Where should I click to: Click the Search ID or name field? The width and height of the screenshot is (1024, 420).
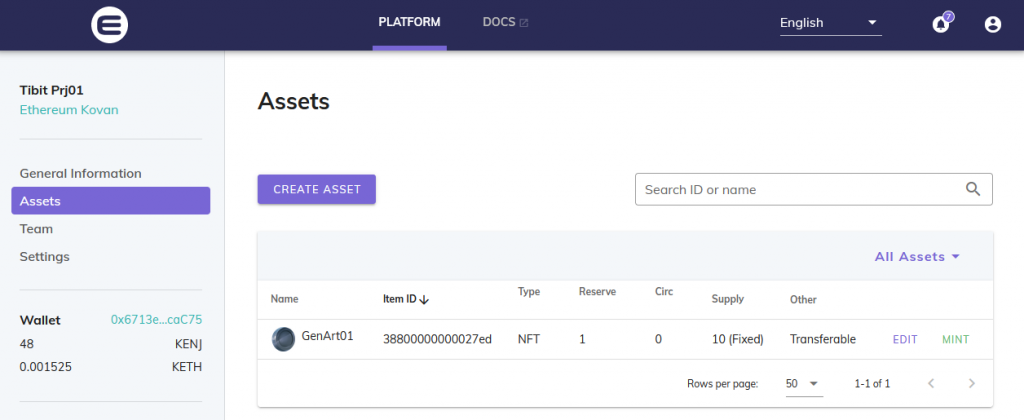800,189
